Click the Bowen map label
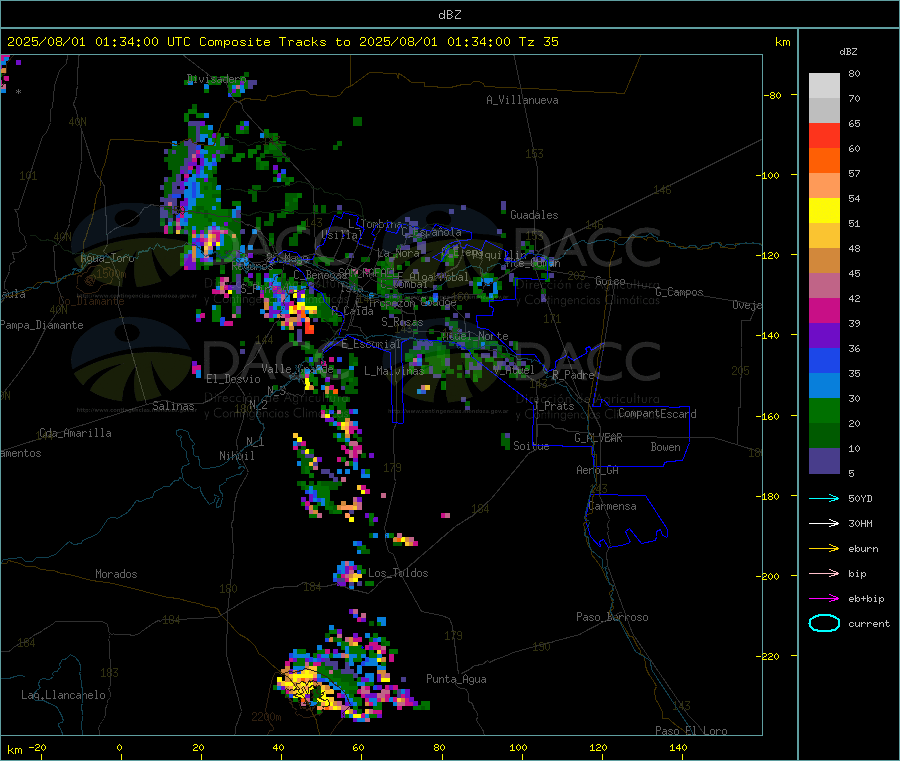The height and width of the screenshot is (761, 900). click(665, 447)
